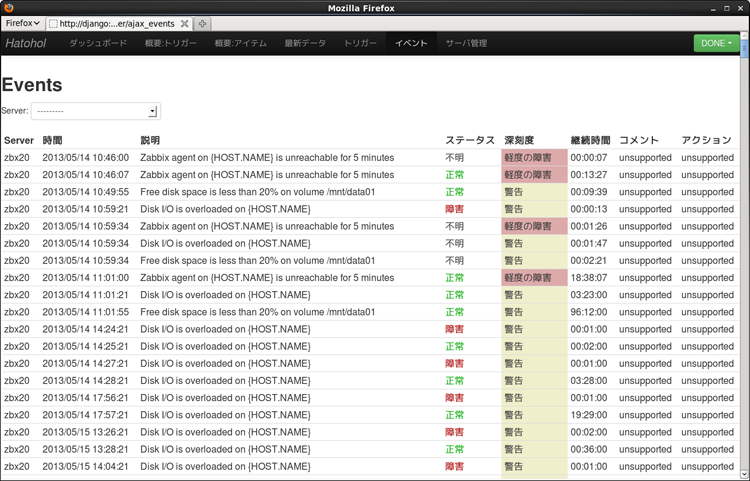Open the サーバ管理 menu item
This screenshot has width=750, height=481.
click(466, 44)
